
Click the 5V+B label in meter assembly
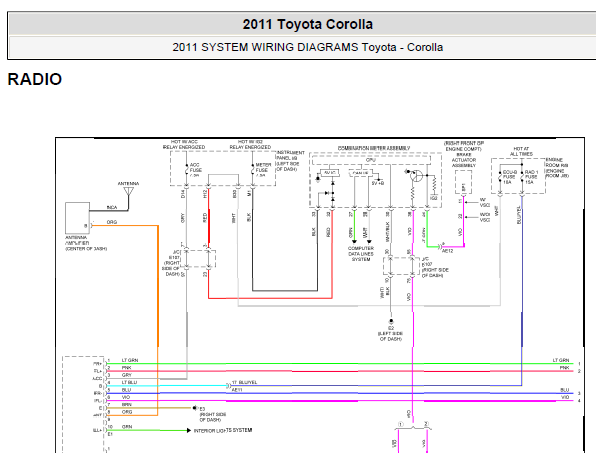coord(378,183)
